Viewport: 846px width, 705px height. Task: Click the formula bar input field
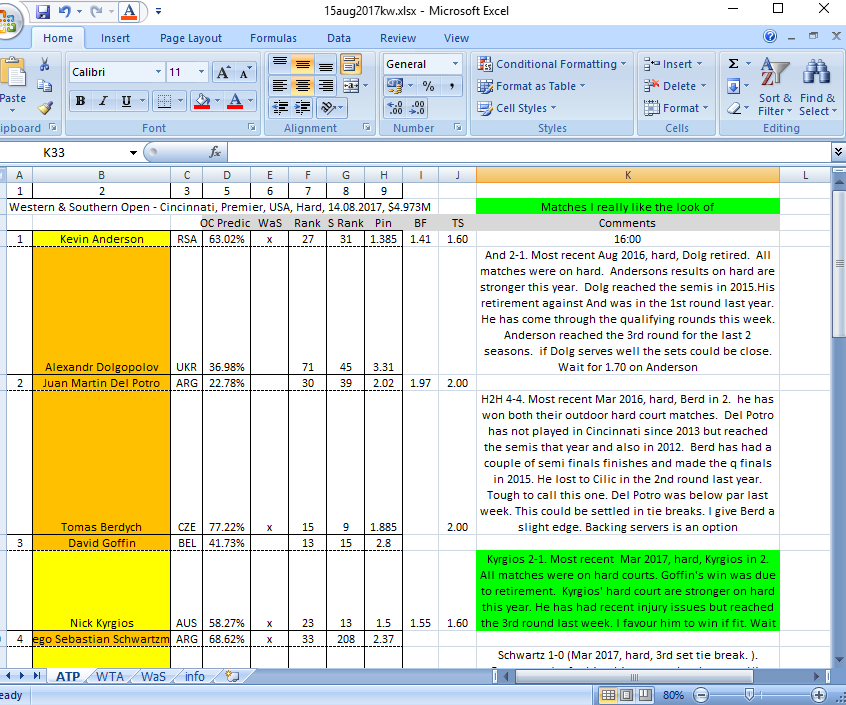click(529, 153)
